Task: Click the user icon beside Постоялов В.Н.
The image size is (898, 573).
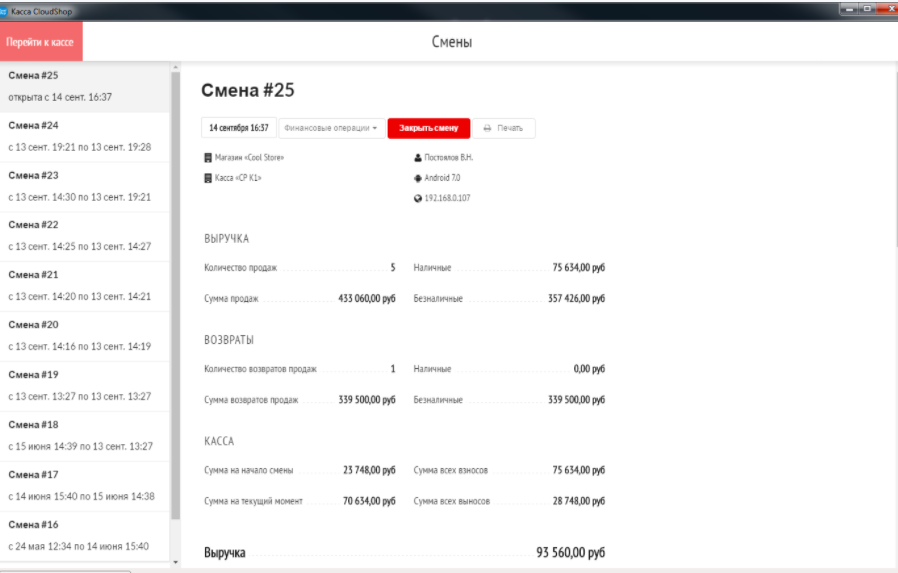Action: click(418, 157)
